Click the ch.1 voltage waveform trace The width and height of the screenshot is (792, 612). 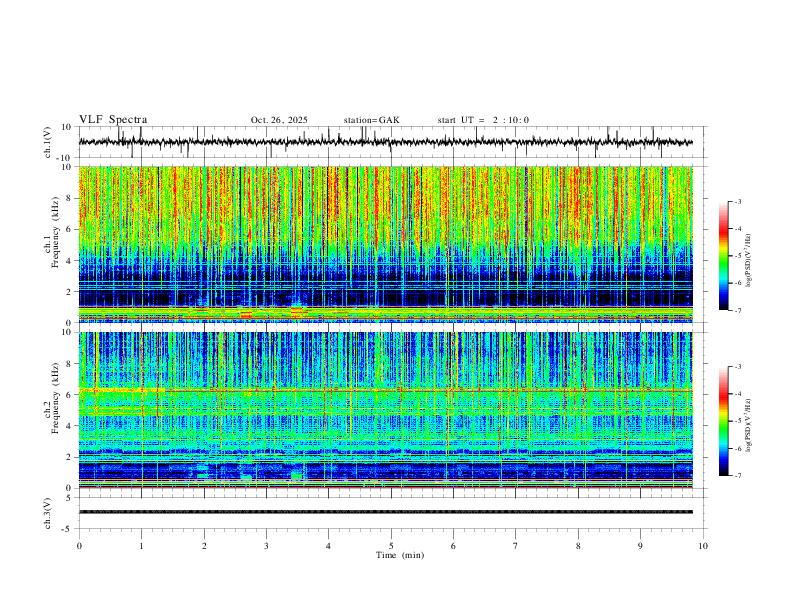point(385,142)
